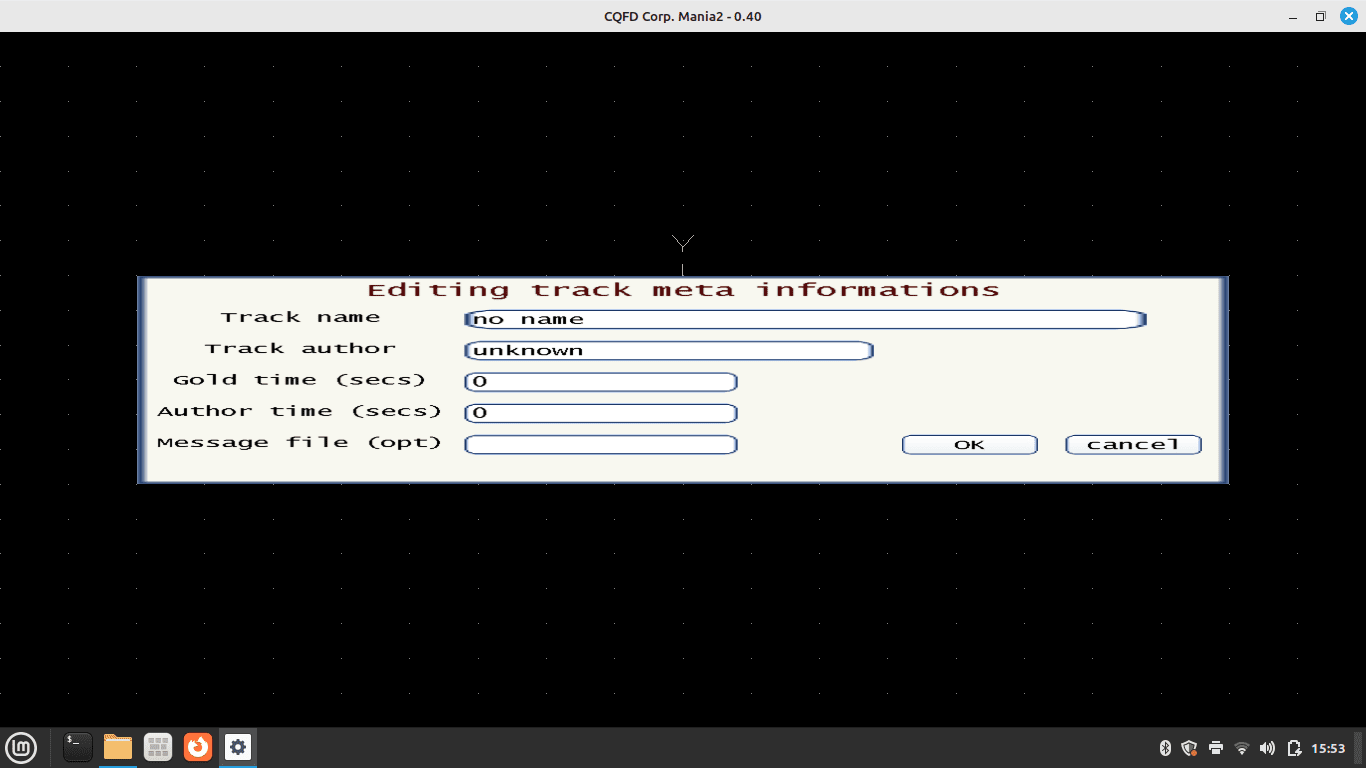This screenshot has width=1366, height=768.
Task: Click the Message file (opt) field
Action: click(x=601, y=445)
